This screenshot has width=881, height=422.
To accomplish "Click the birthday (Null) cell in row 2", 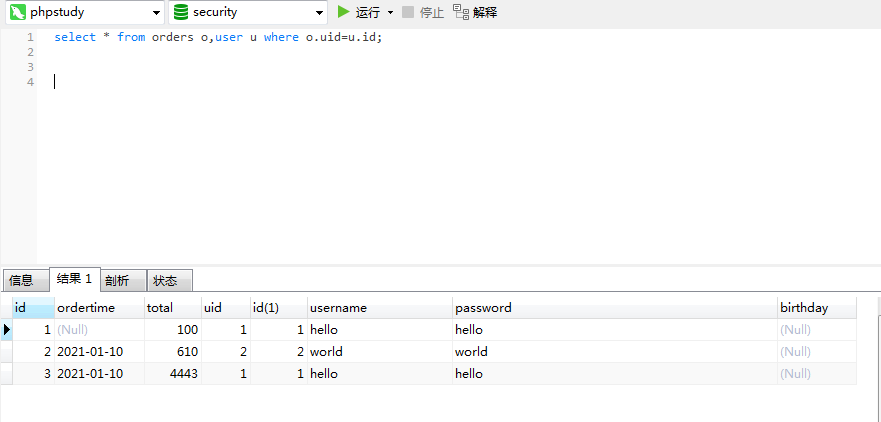I will click(x=817, y=352).
